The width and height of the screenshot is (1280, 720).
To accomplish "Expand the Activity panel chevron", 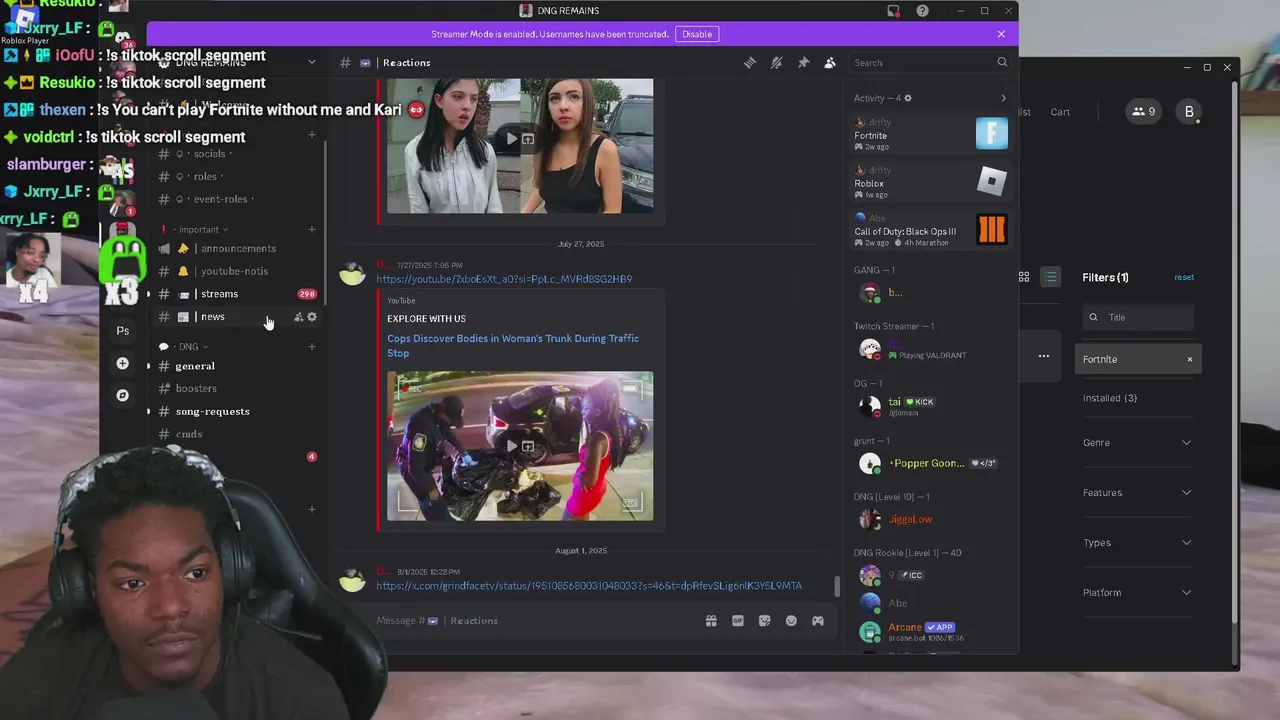I will [x=1003, y=98].
